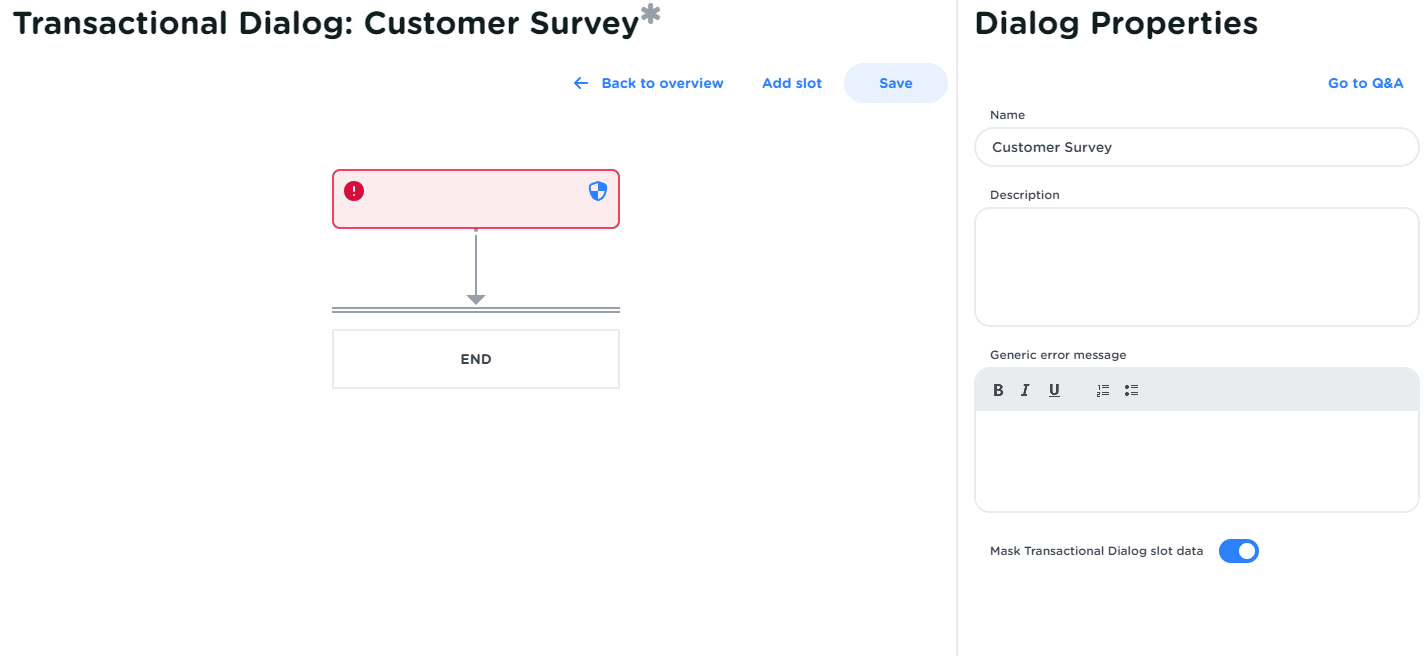The width and height of the screenshot is (1428, 656).
Task: Click into the Description text box
Action: tap(1196, 266)
